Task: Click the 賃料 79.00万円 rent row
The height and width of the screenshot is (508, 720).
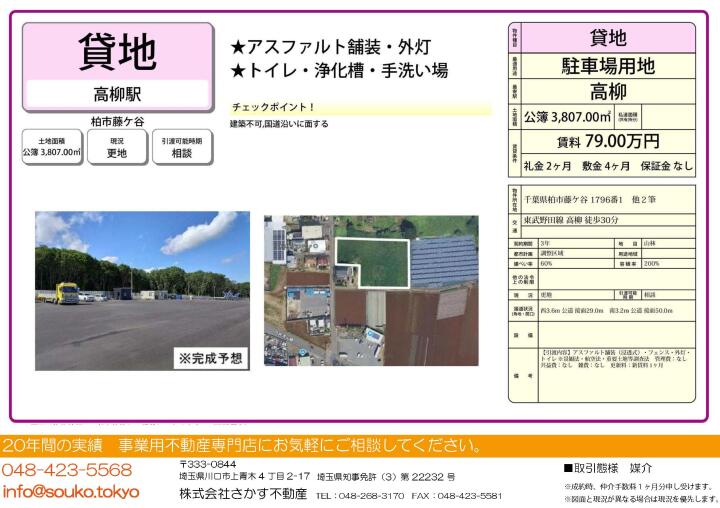Action: click(x=607, y=140)
